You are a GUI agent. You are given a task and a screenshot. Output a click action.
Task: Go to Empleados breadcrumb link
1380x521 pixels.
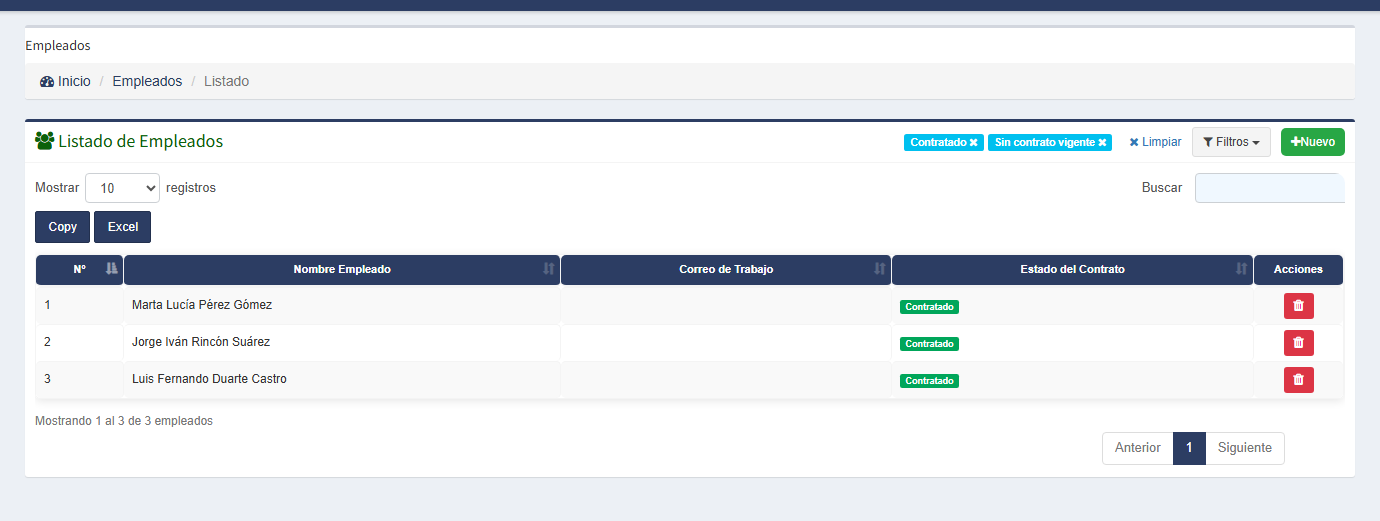[147, 82]
